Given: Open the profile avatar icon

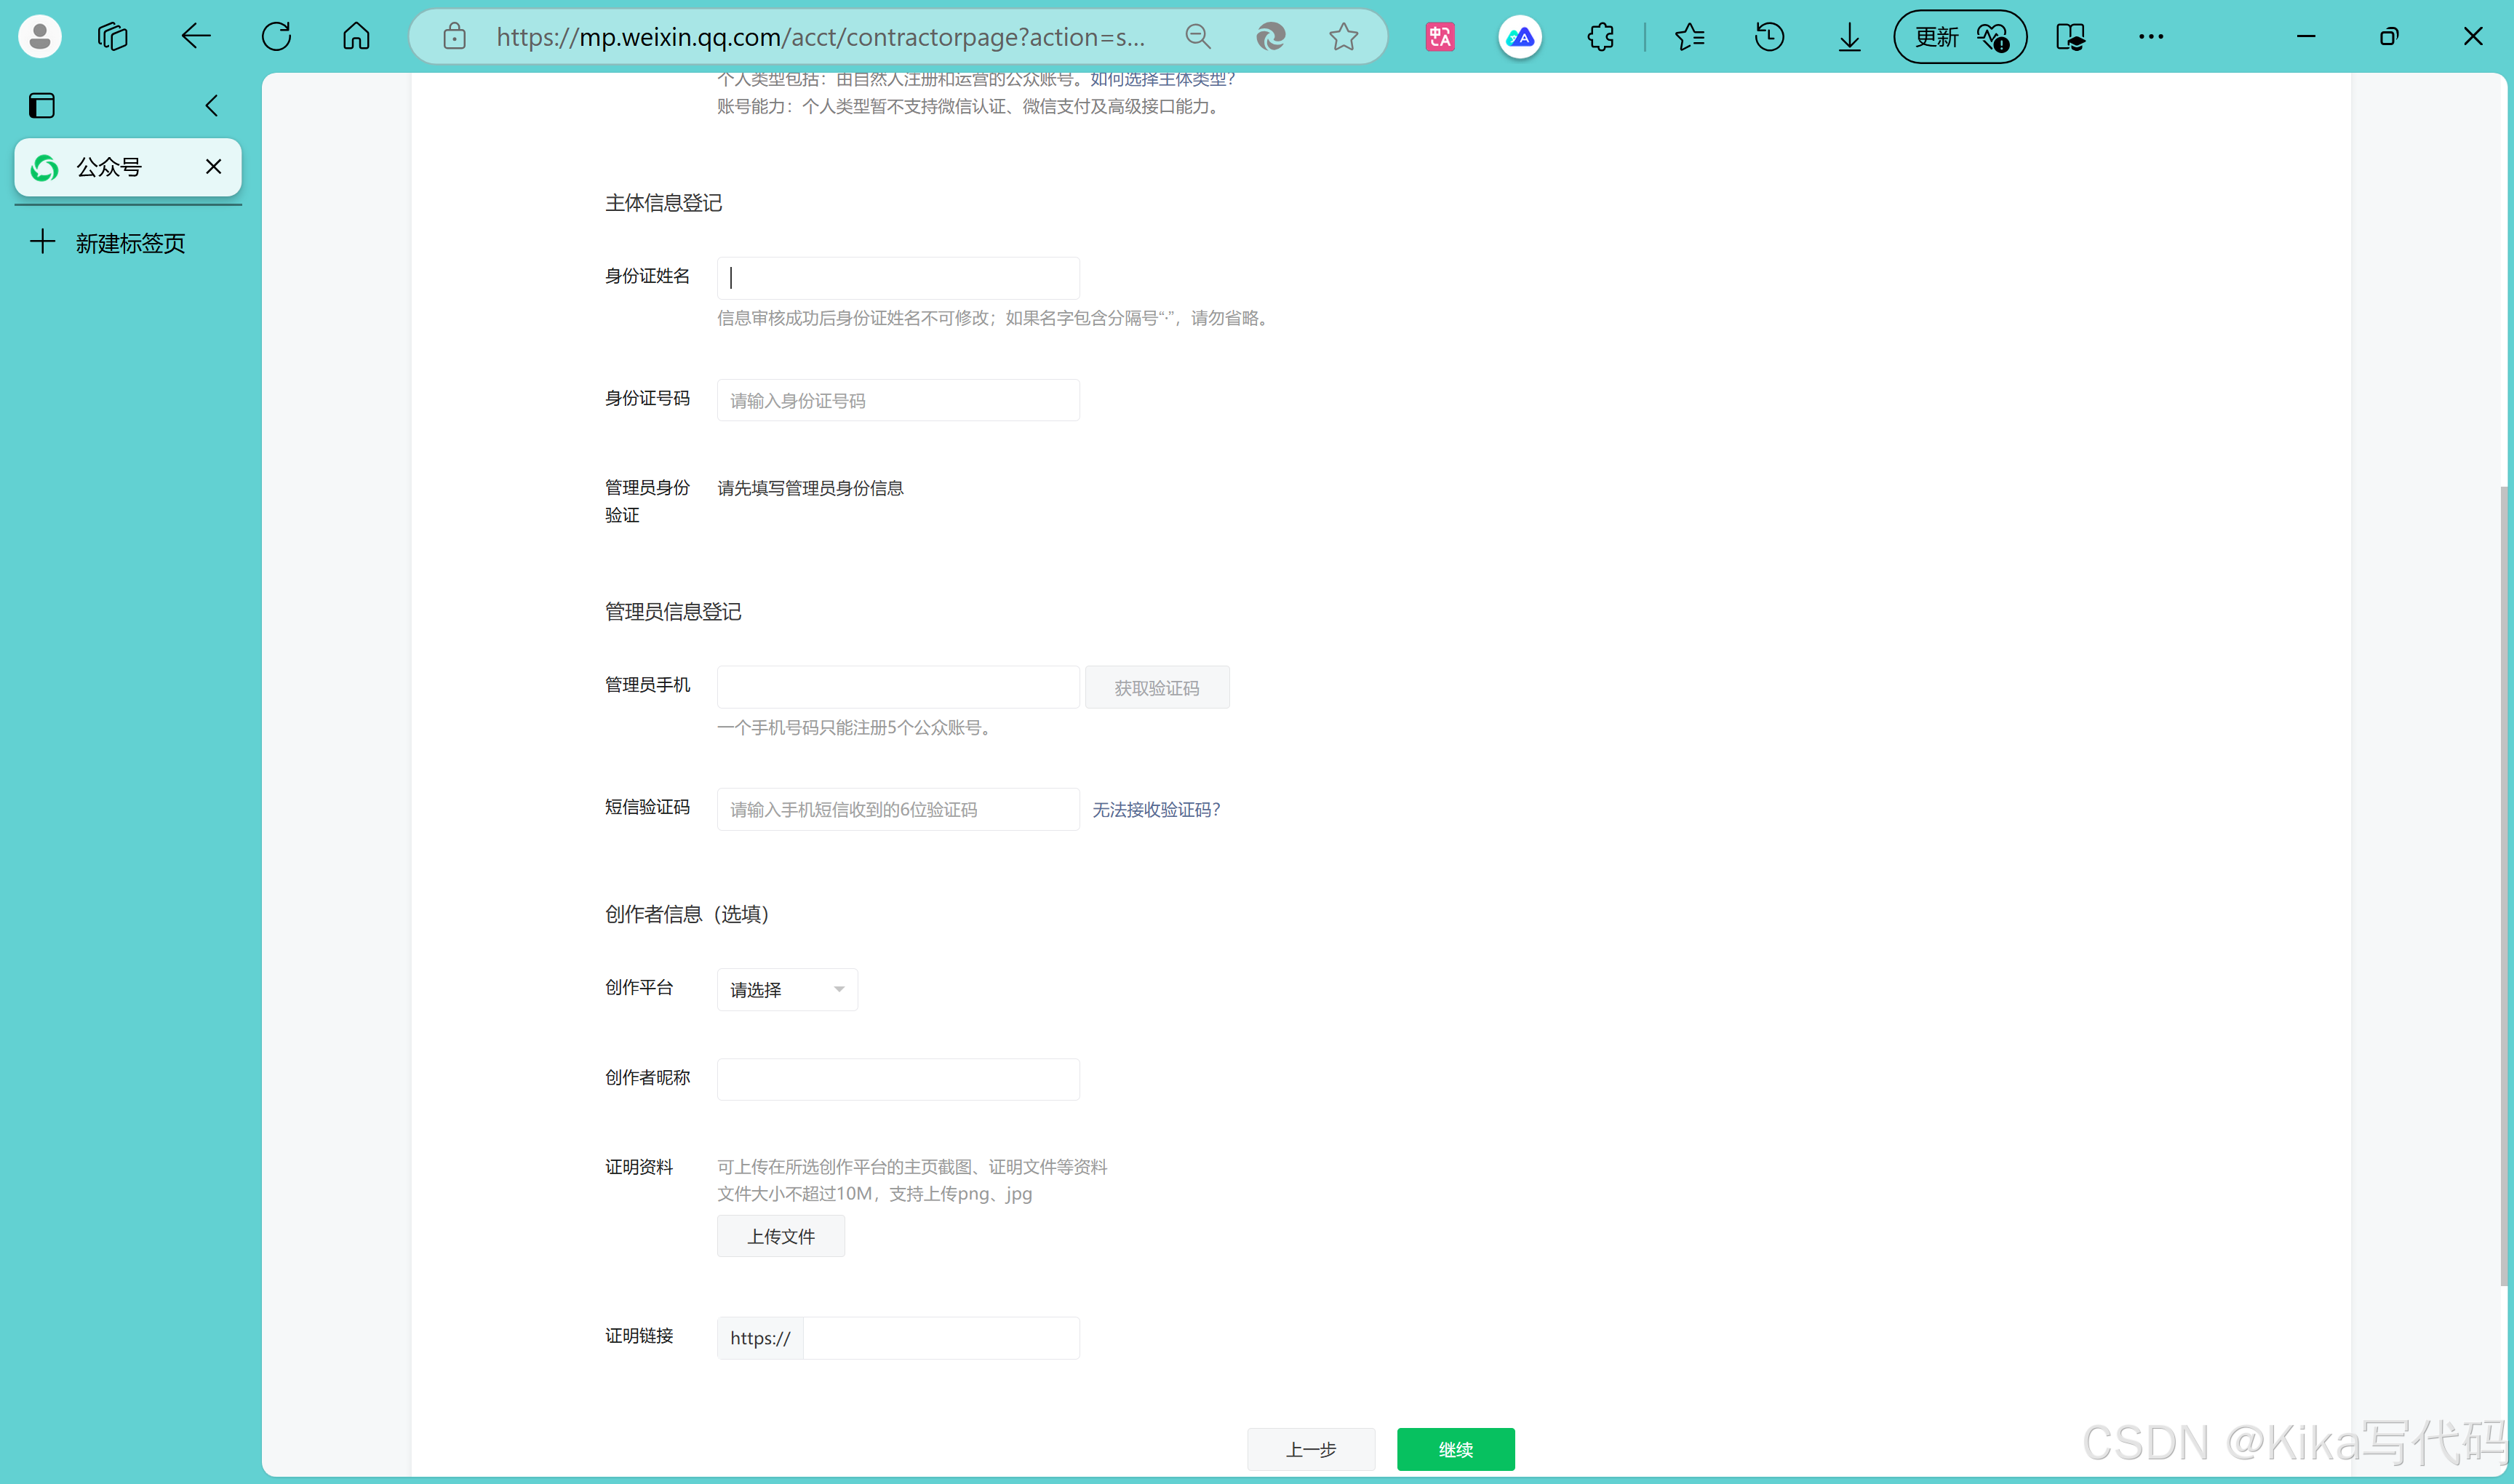Looking at the screenshot, I should point(40,37).
